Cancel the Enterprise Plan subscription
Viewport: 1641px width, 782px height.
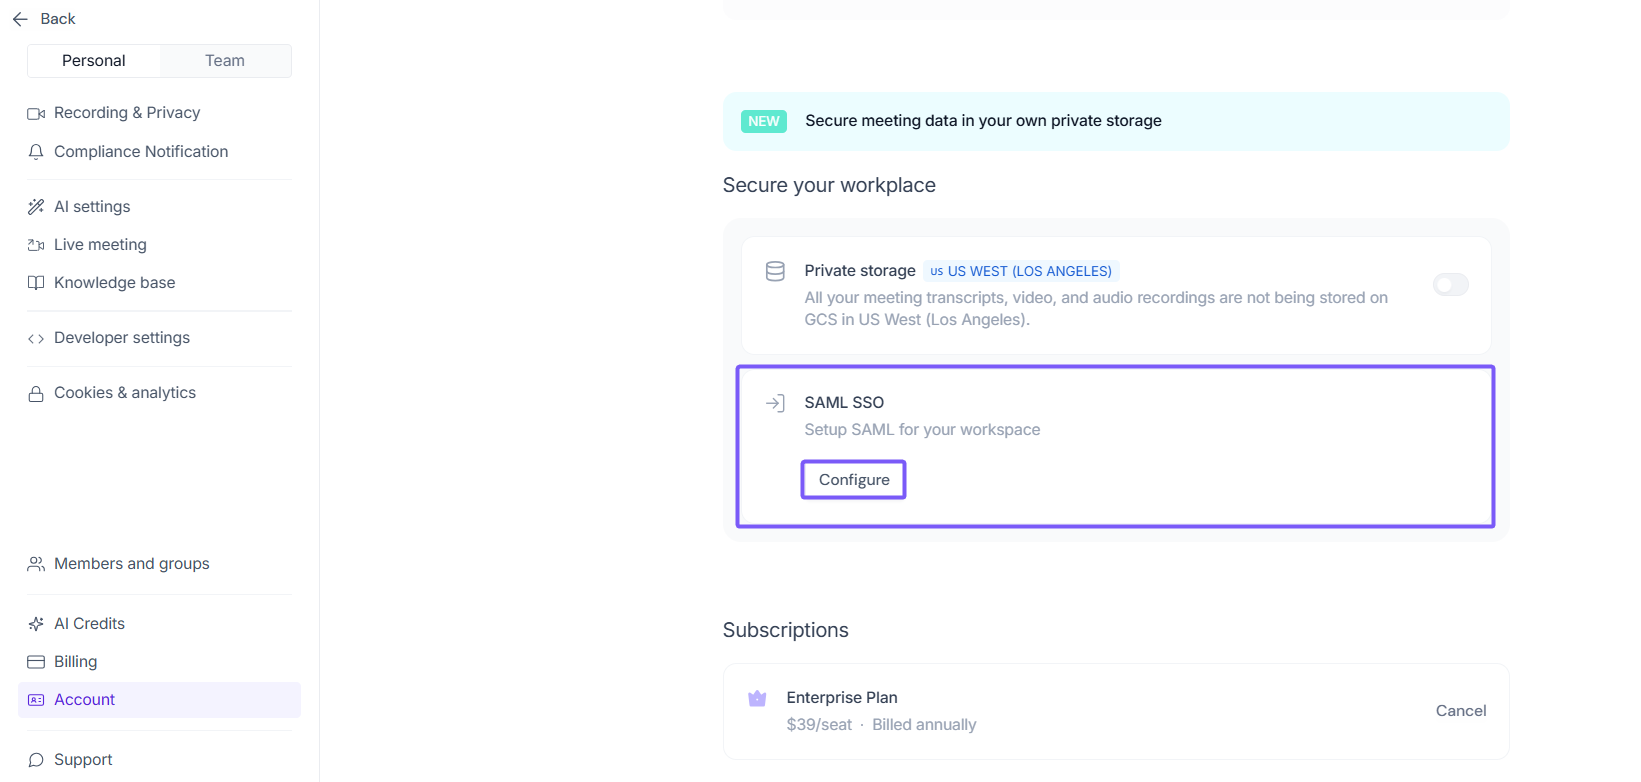1460,711
